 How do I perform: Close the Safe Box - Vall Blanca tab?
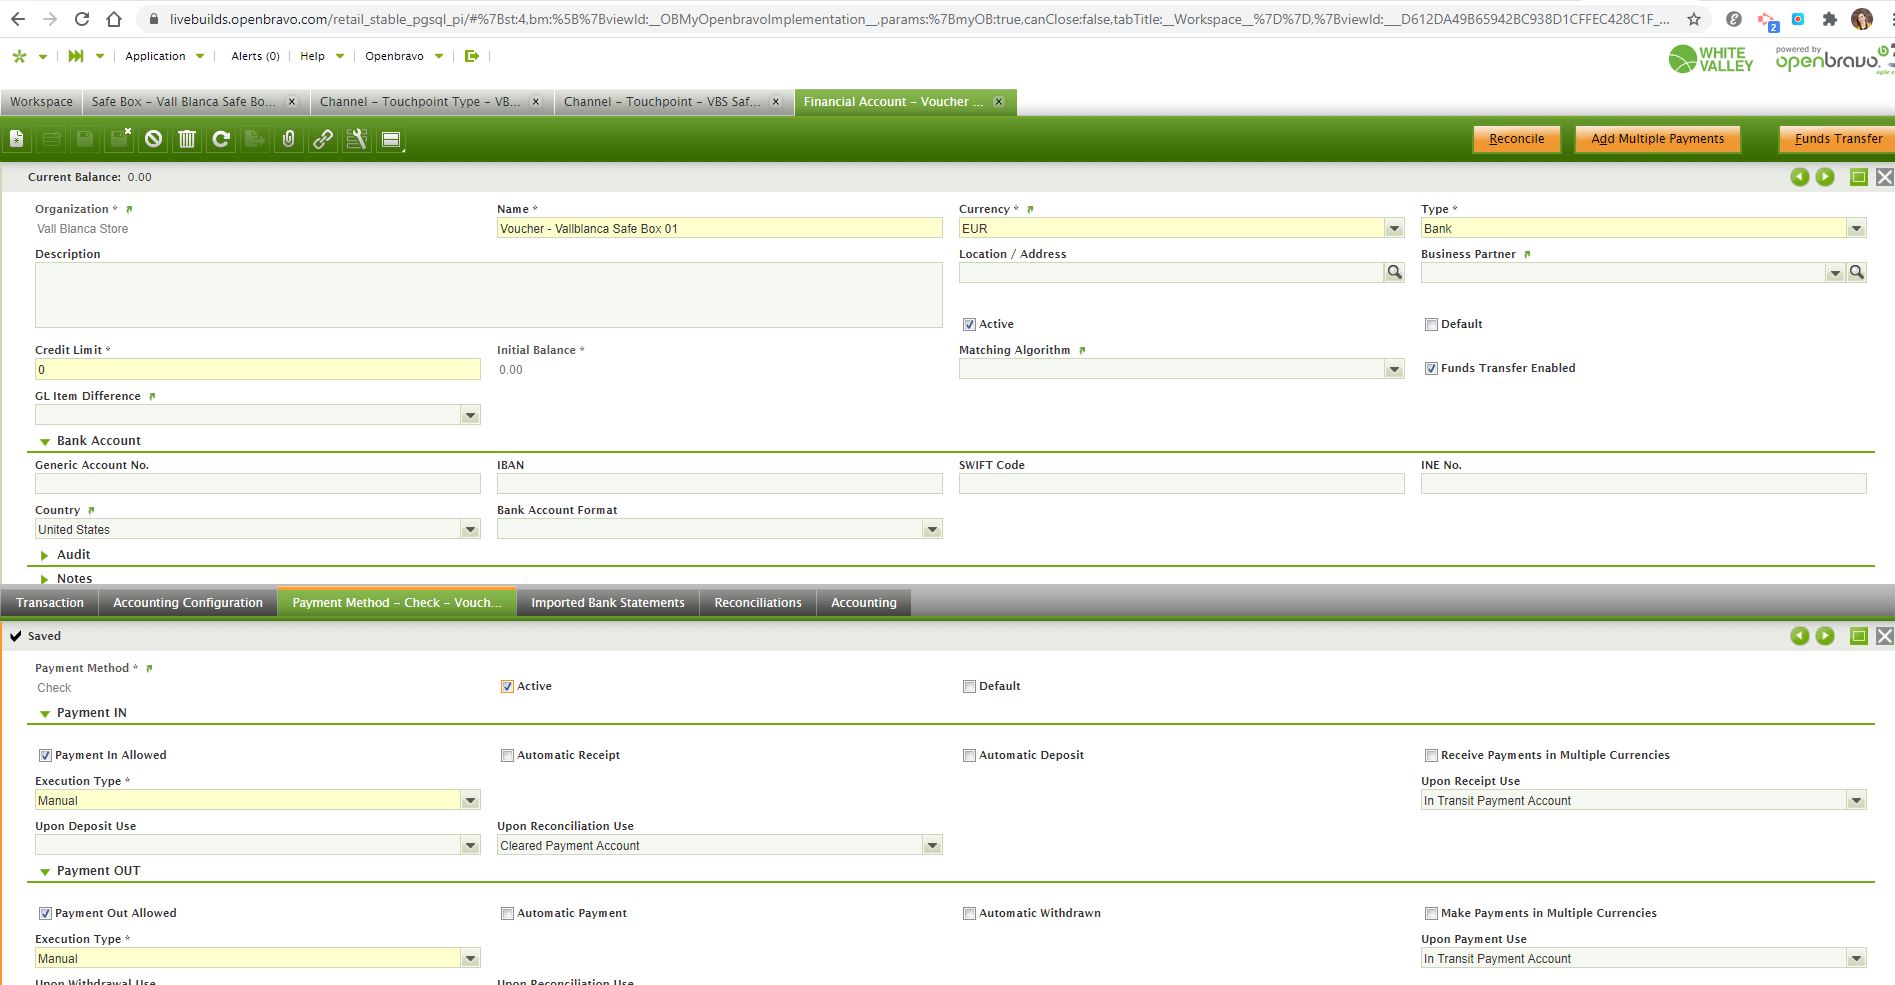click(x=292, y=102)
